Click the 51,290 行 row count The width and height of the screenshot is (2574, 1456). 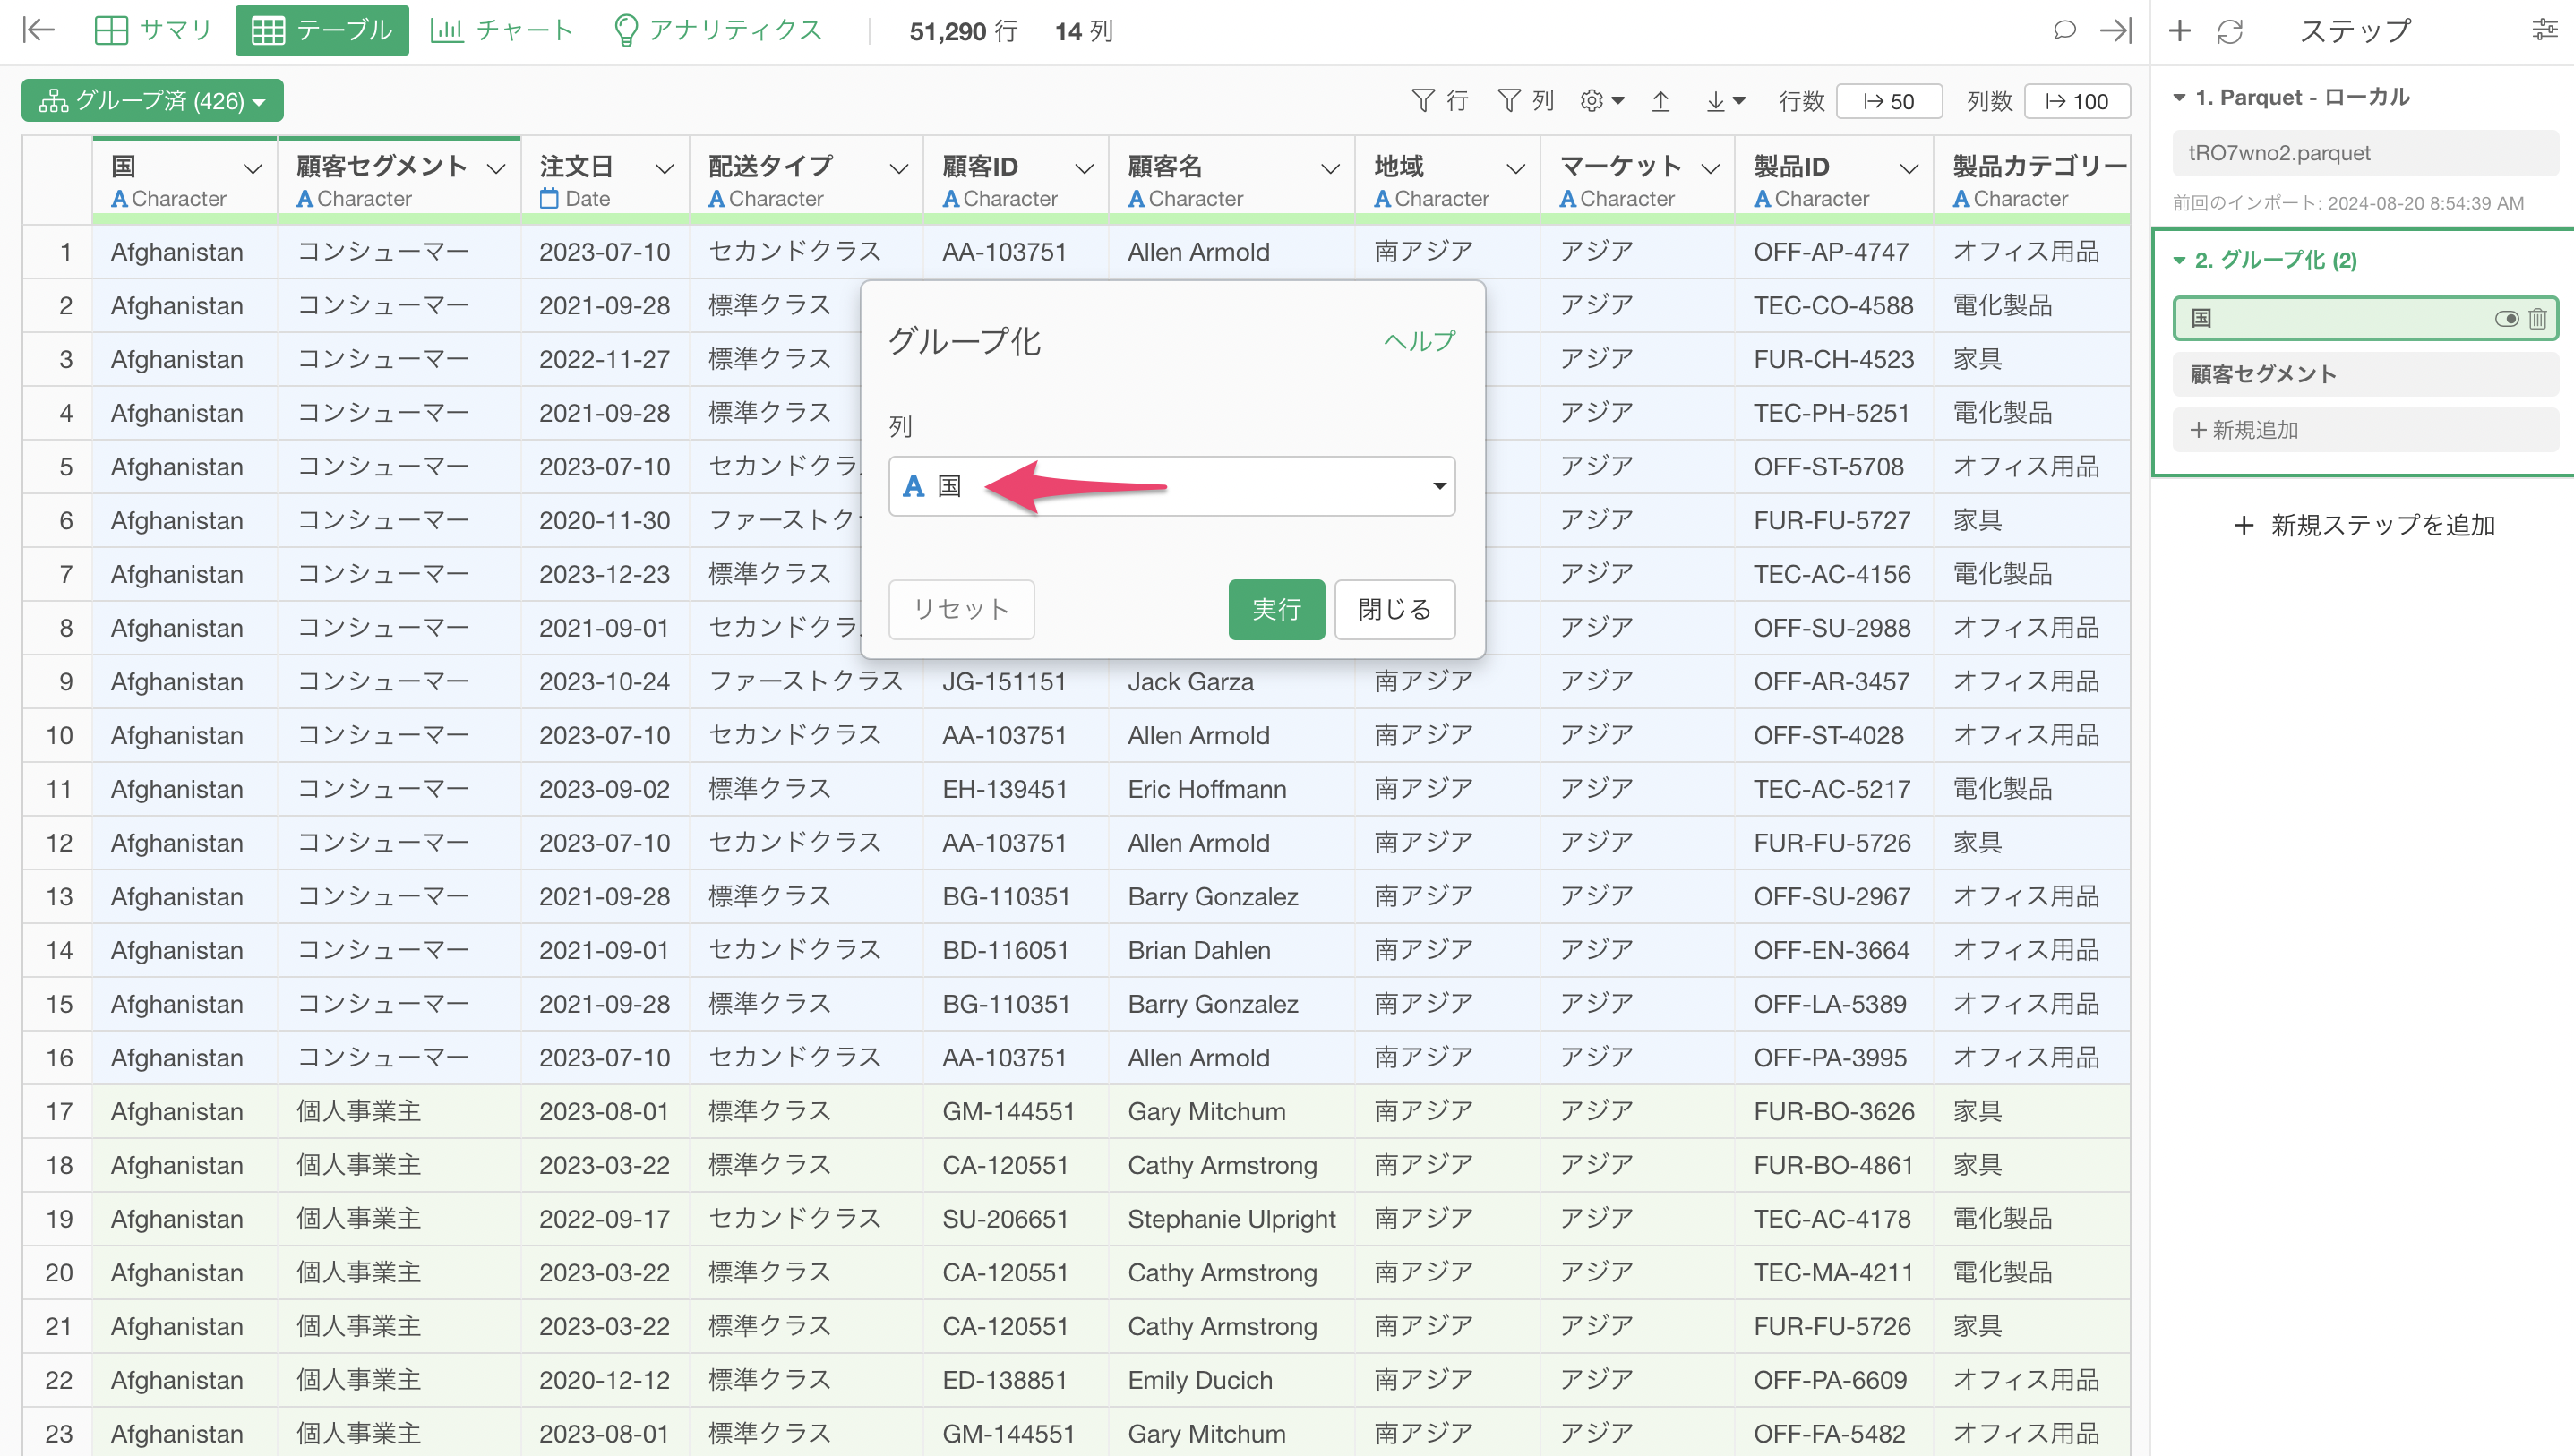(x=963, y=31)
